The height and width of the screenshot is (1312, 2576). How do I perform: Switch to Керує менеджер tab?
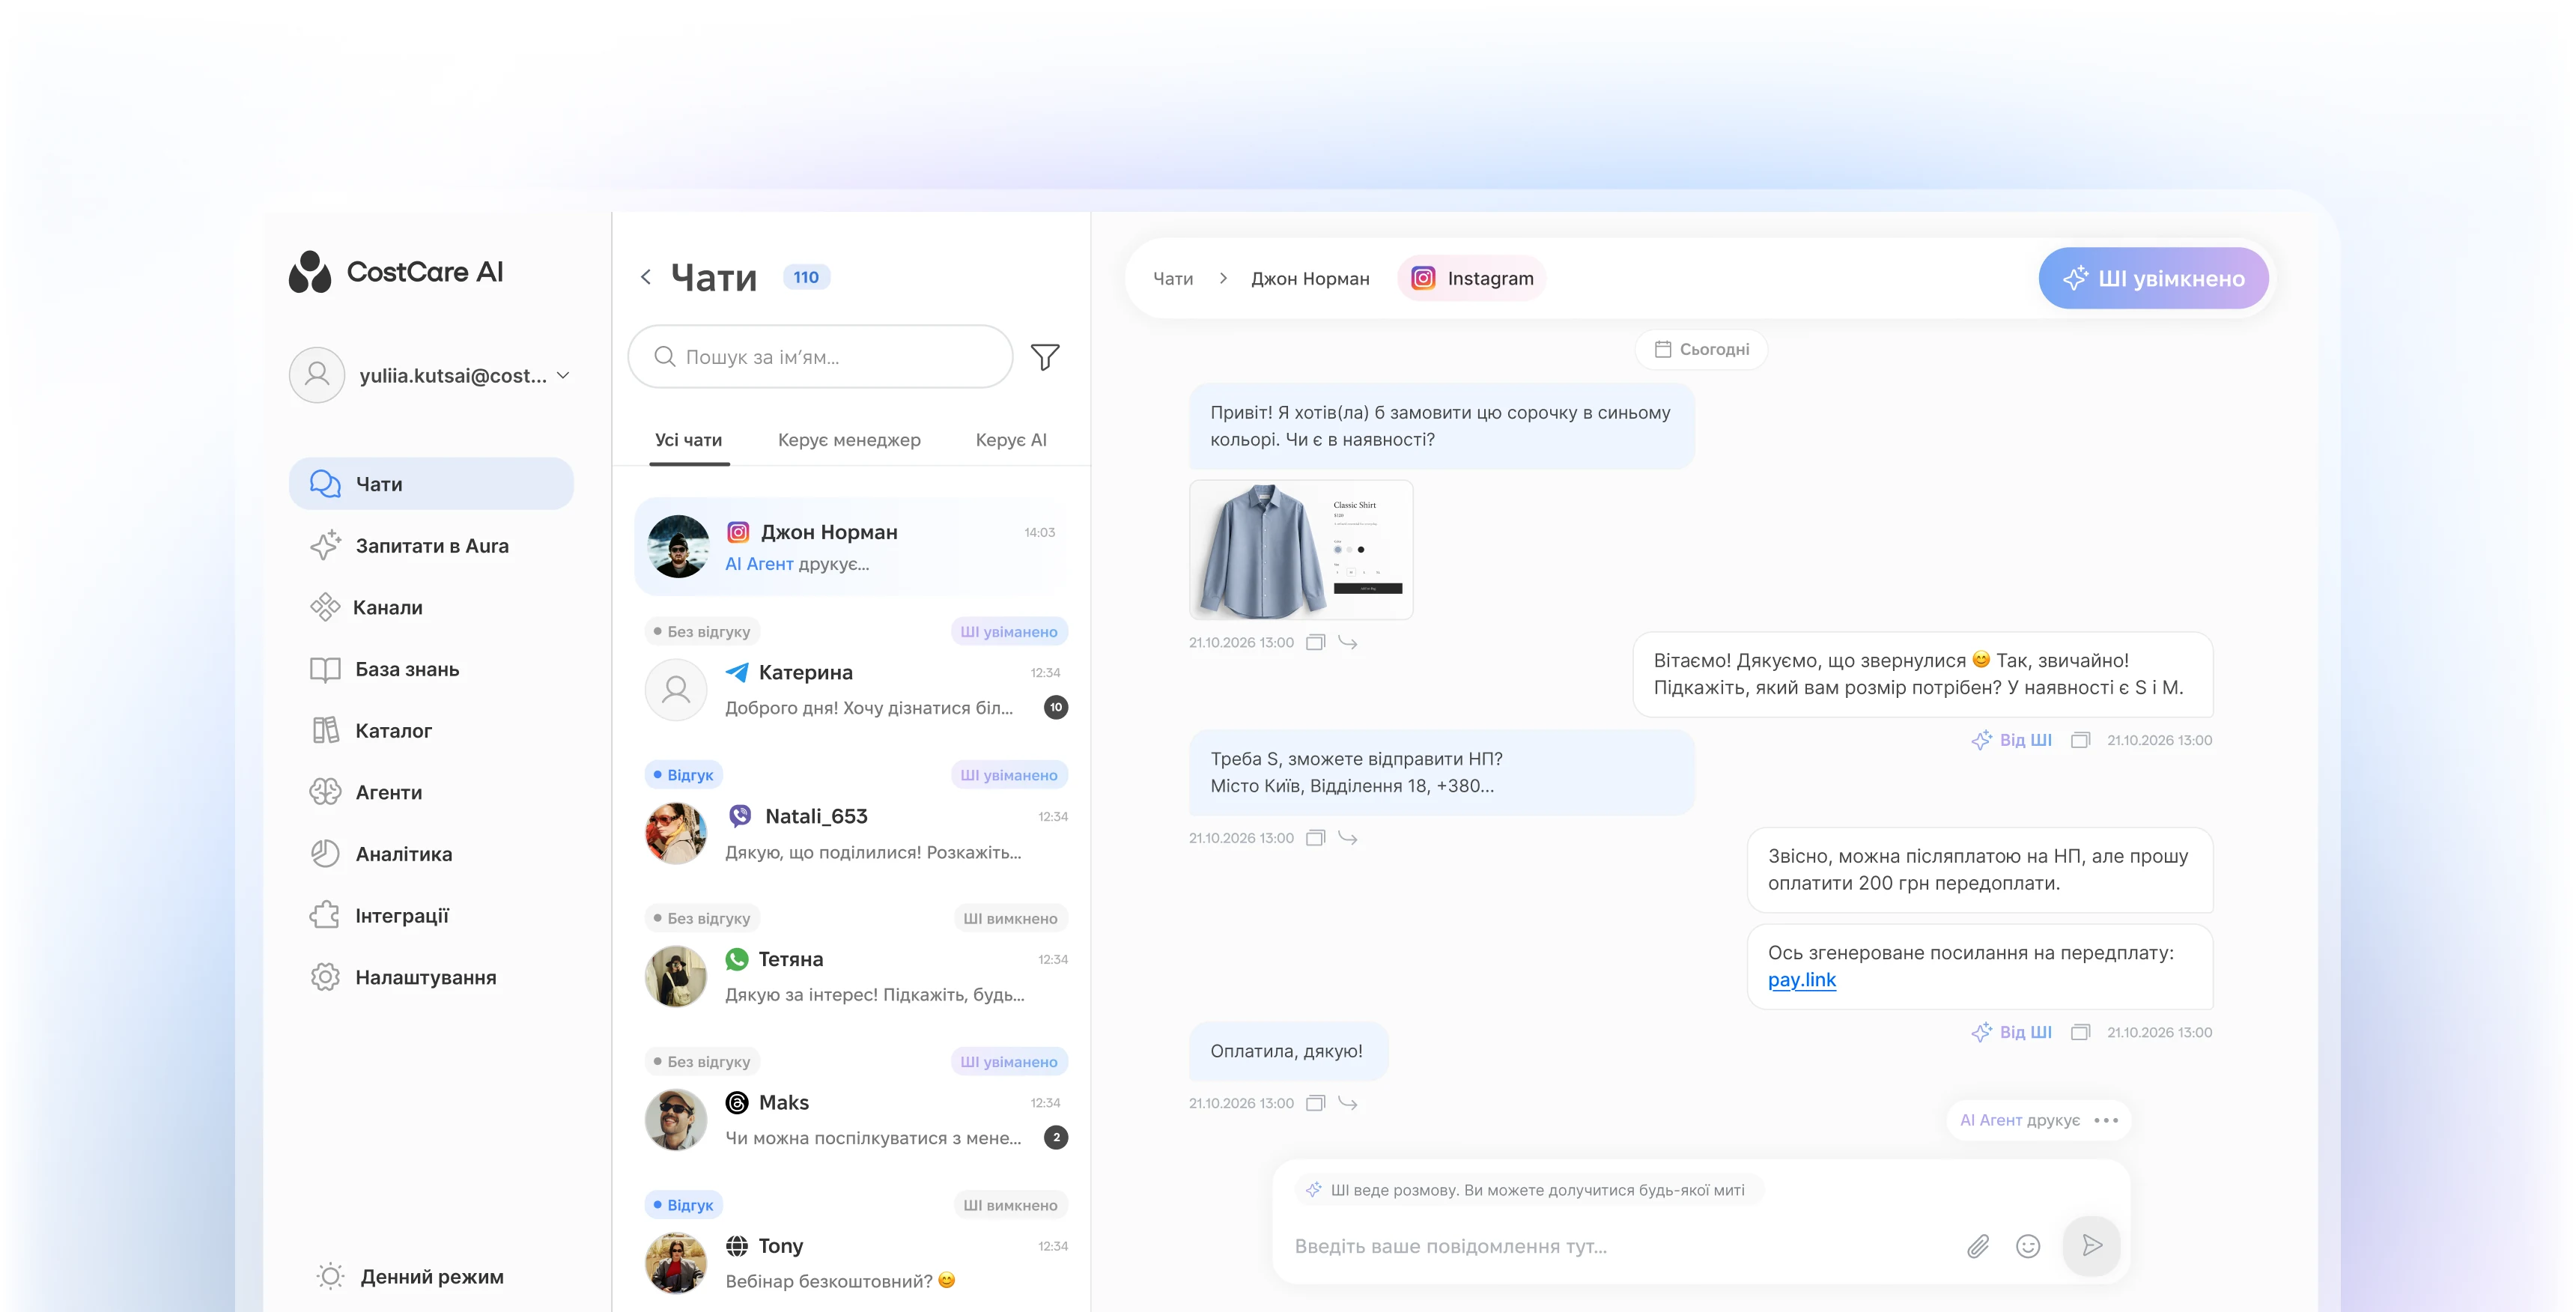[x=849, y=440]
